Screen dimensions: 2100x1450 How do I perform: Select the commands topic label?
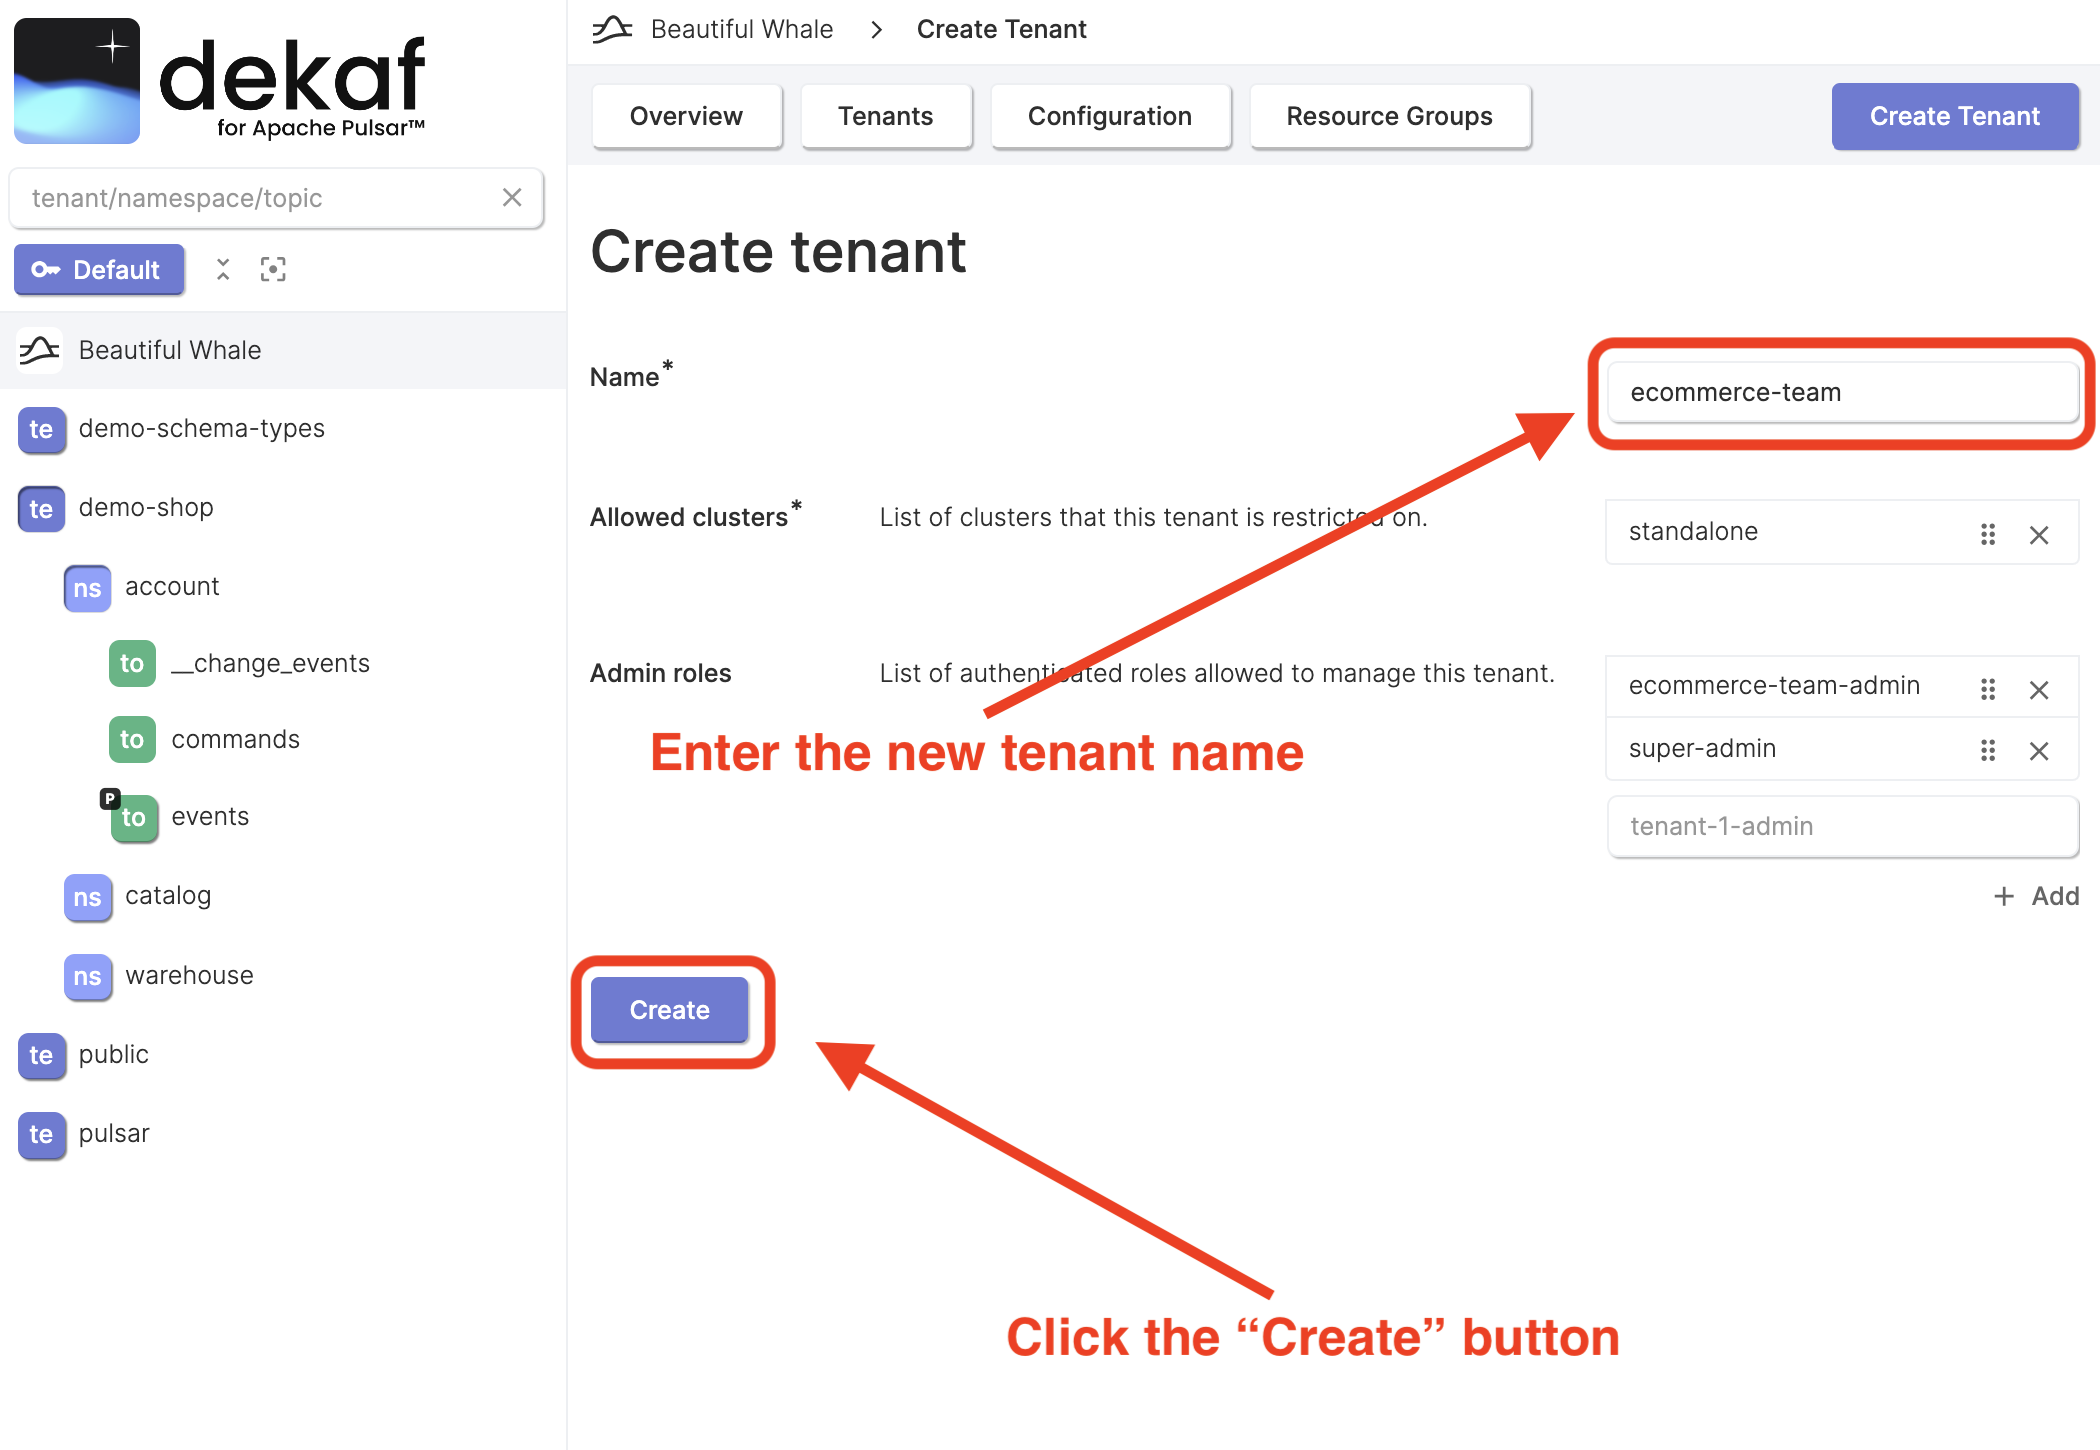tap(236, 740)
